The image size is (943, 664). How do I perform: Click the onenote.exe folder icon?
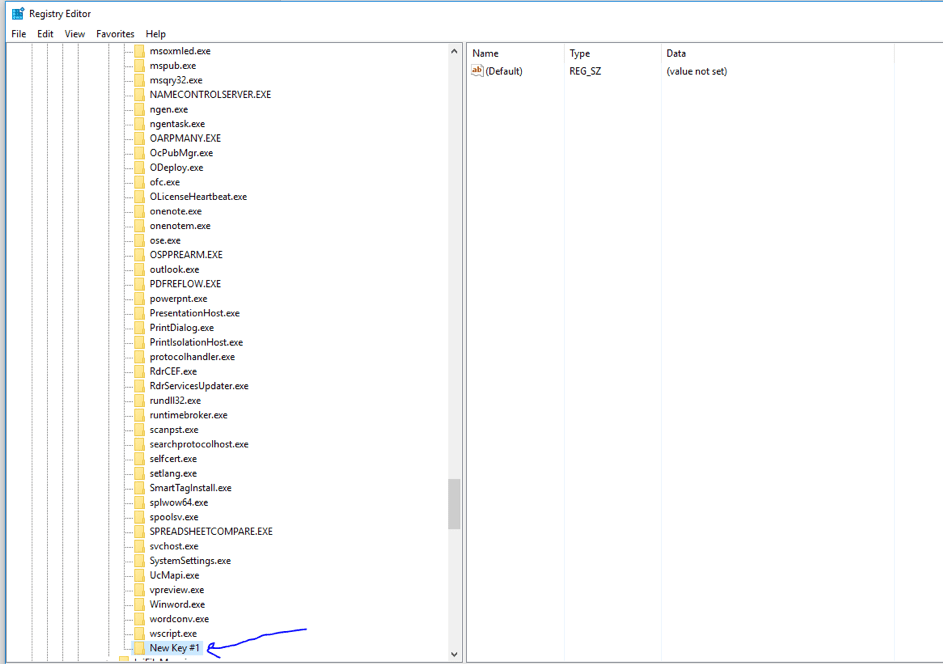(140, 211)
